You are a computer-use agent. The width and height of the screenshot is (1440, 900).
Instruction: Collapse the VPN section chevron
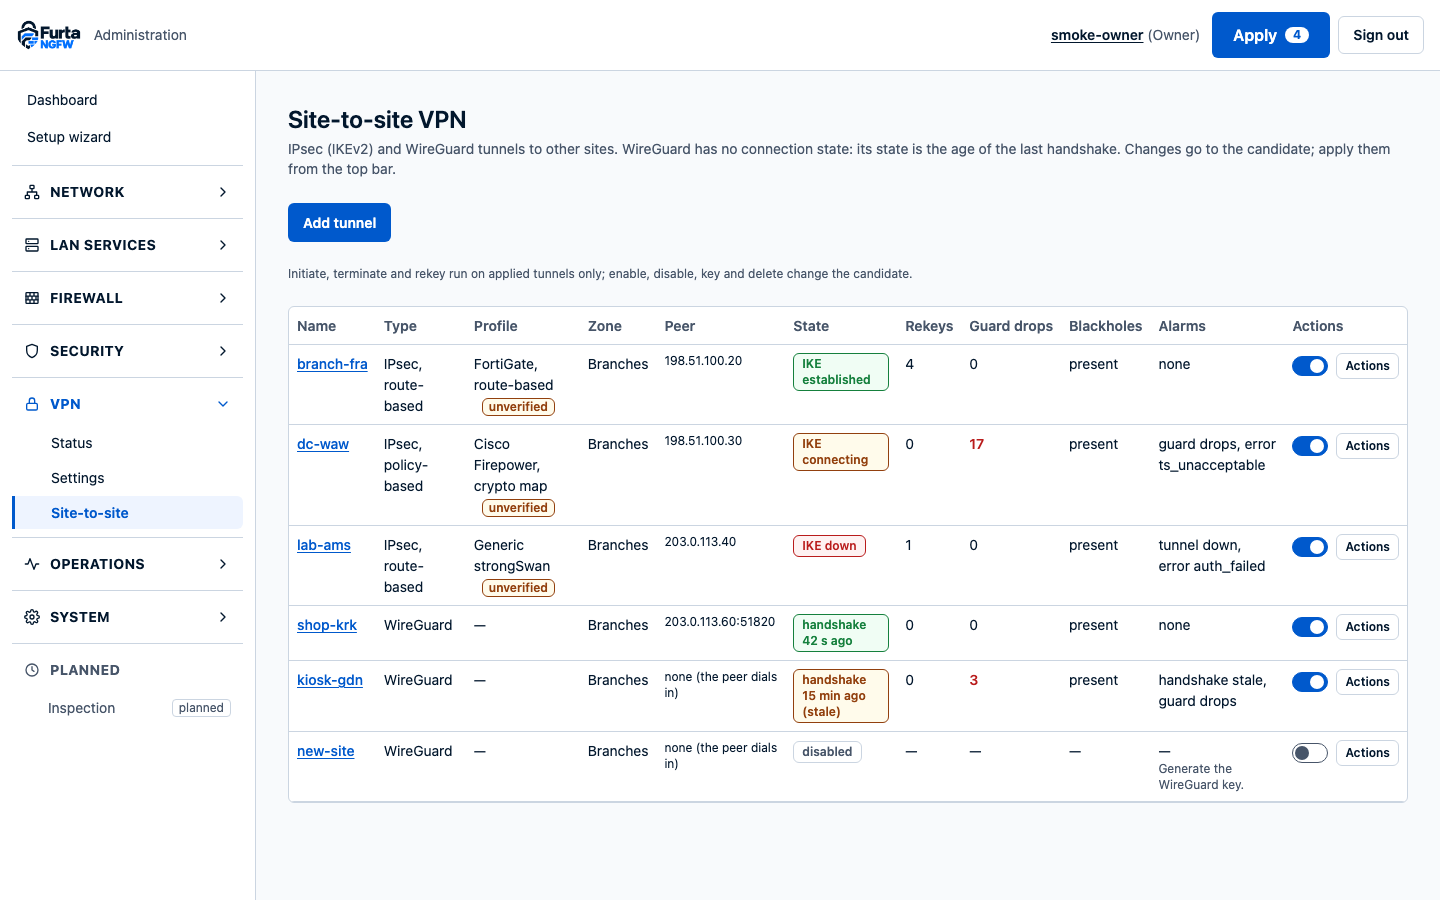click(x=223, y=404)
